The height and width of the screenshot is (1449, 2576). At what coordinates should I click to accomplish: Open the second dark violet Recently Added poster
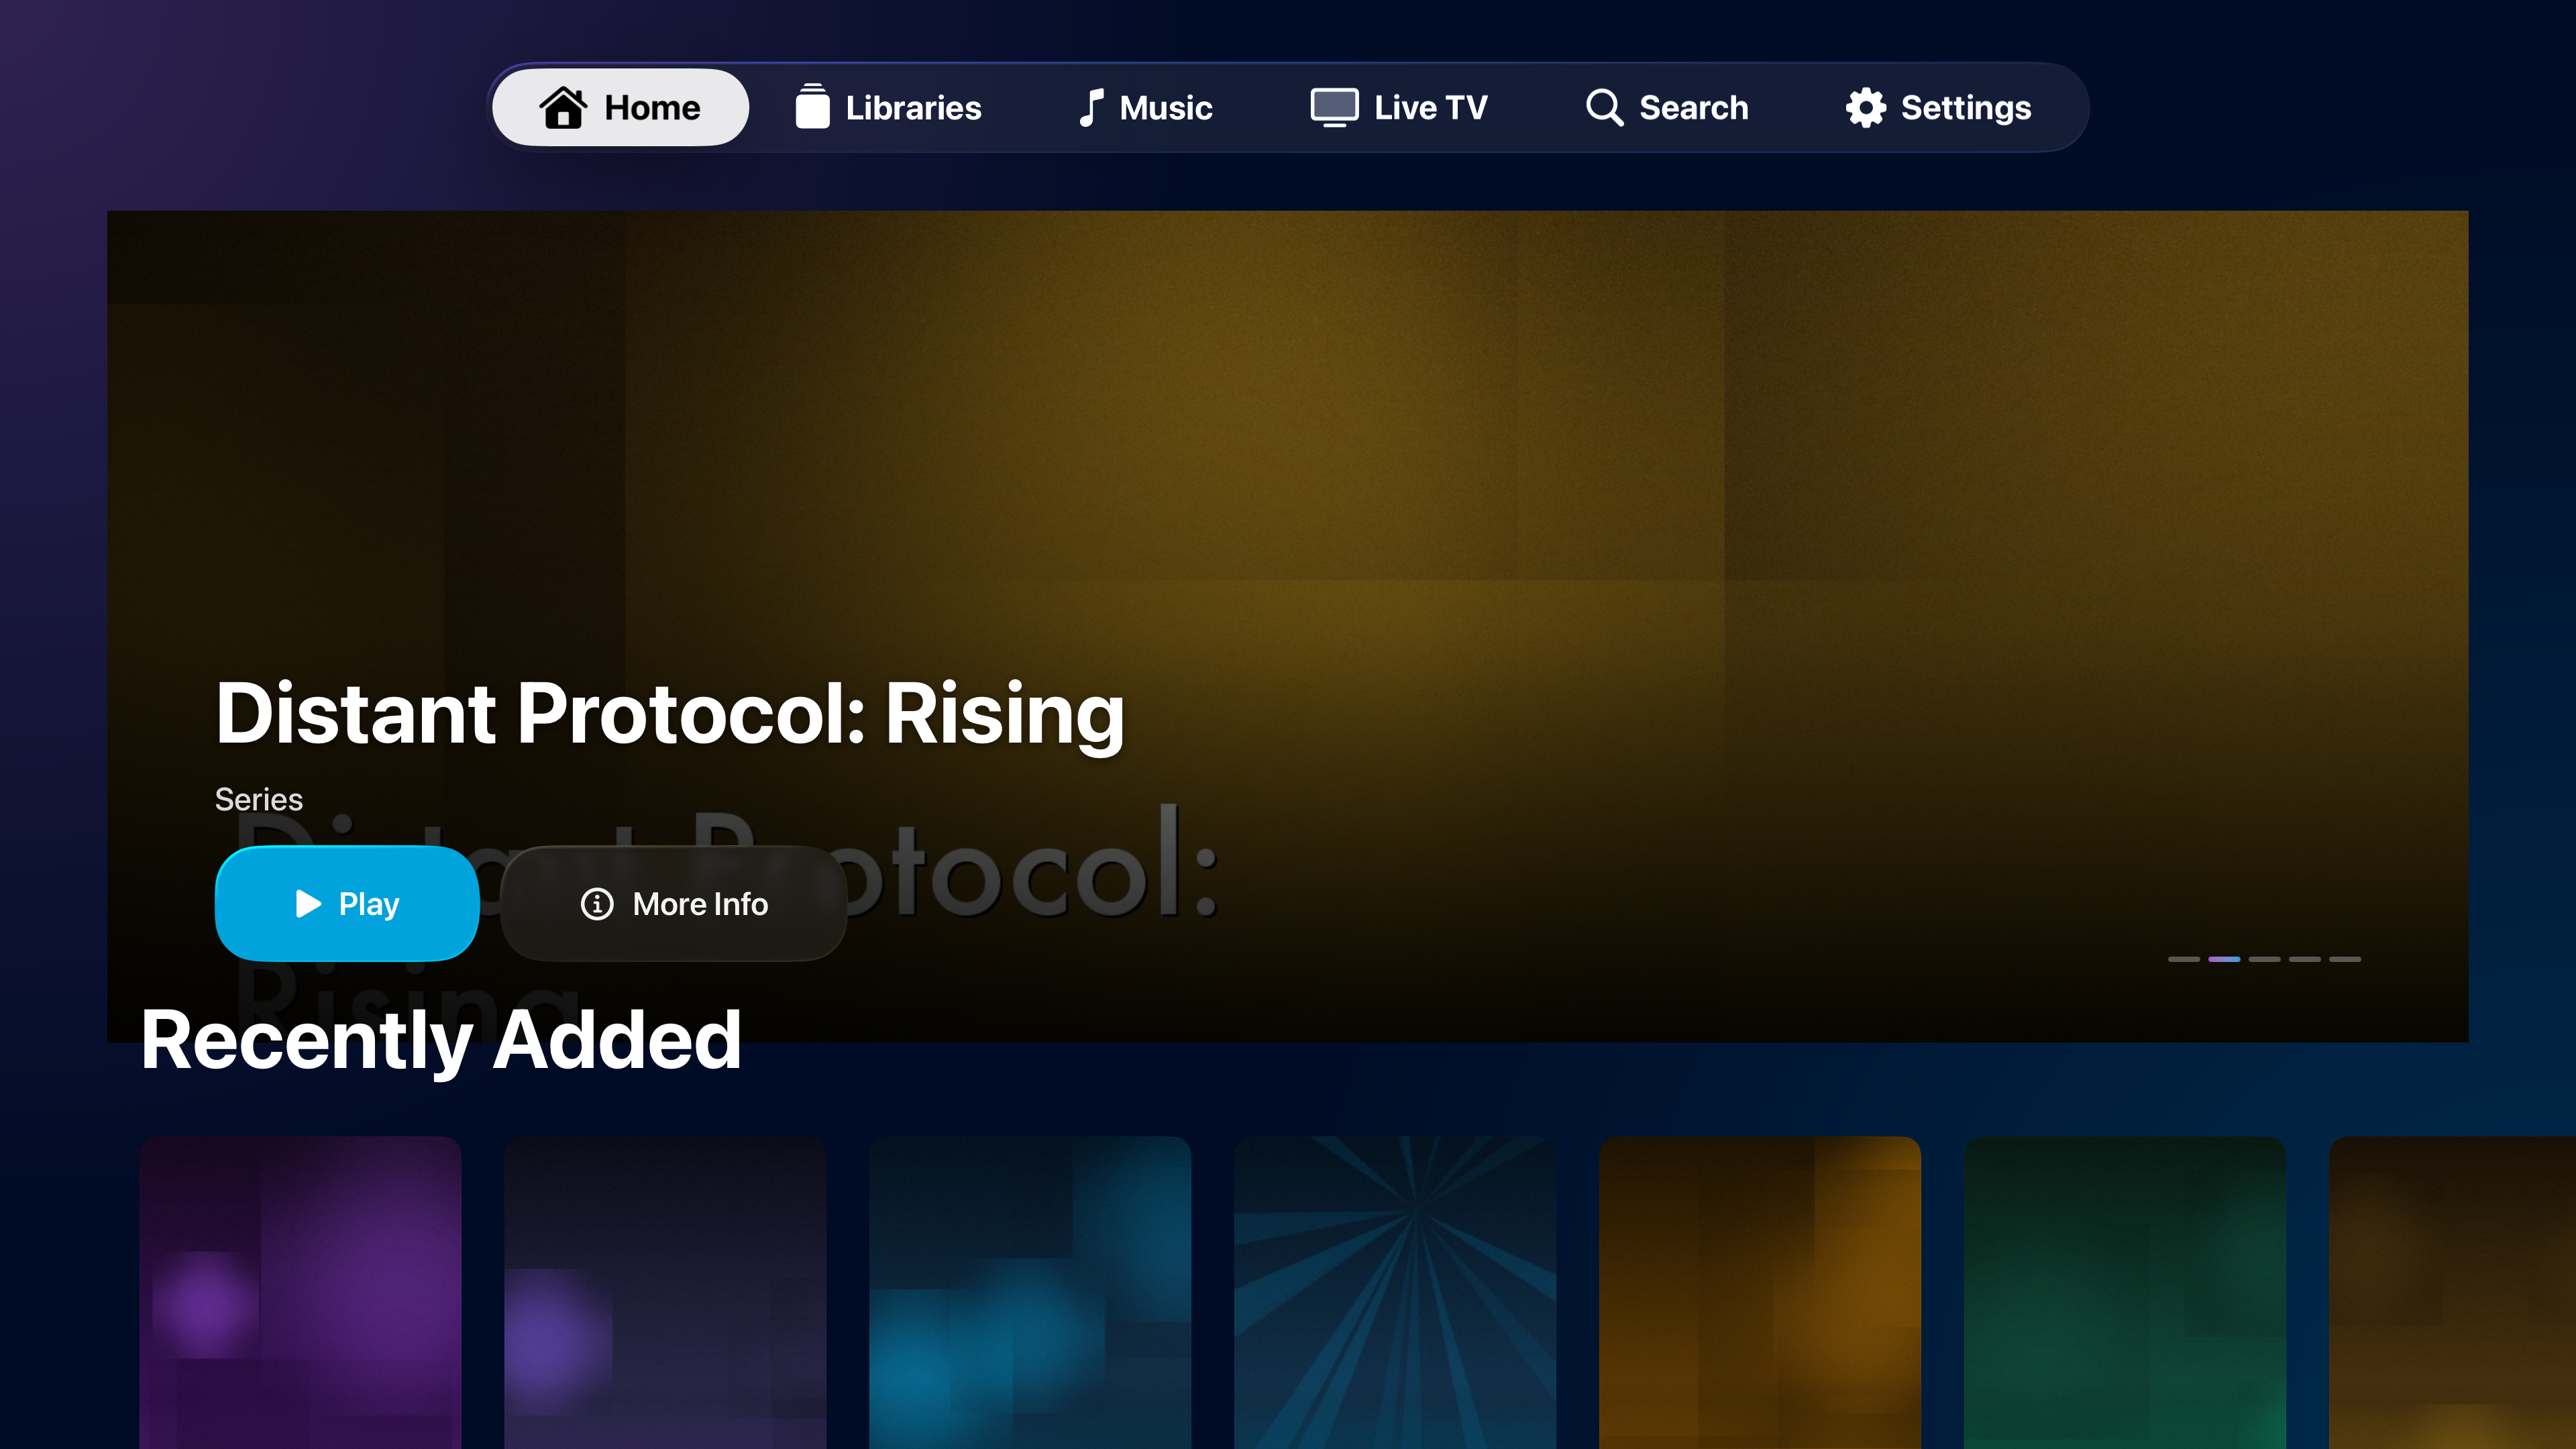pyautogui.click(x=665, y=1292)
